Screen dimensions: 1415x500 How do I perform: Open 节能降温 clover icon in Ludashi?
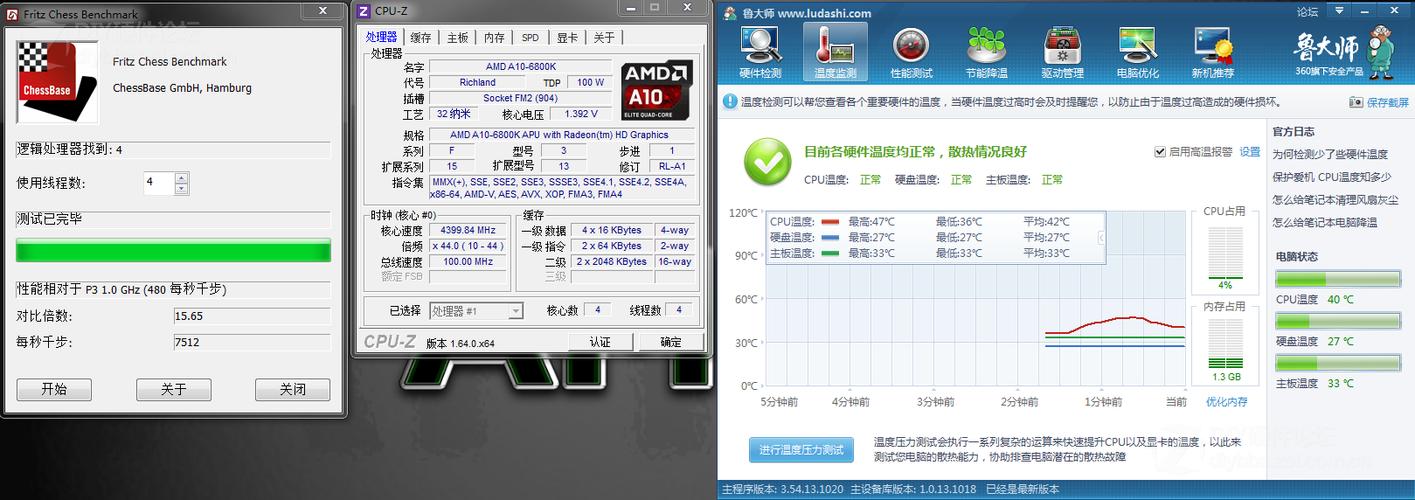point(987,52)
